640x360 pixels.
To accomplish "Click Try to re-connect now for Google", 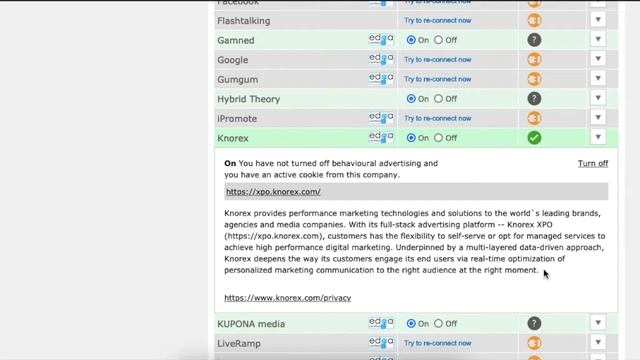I will (438, 60).
